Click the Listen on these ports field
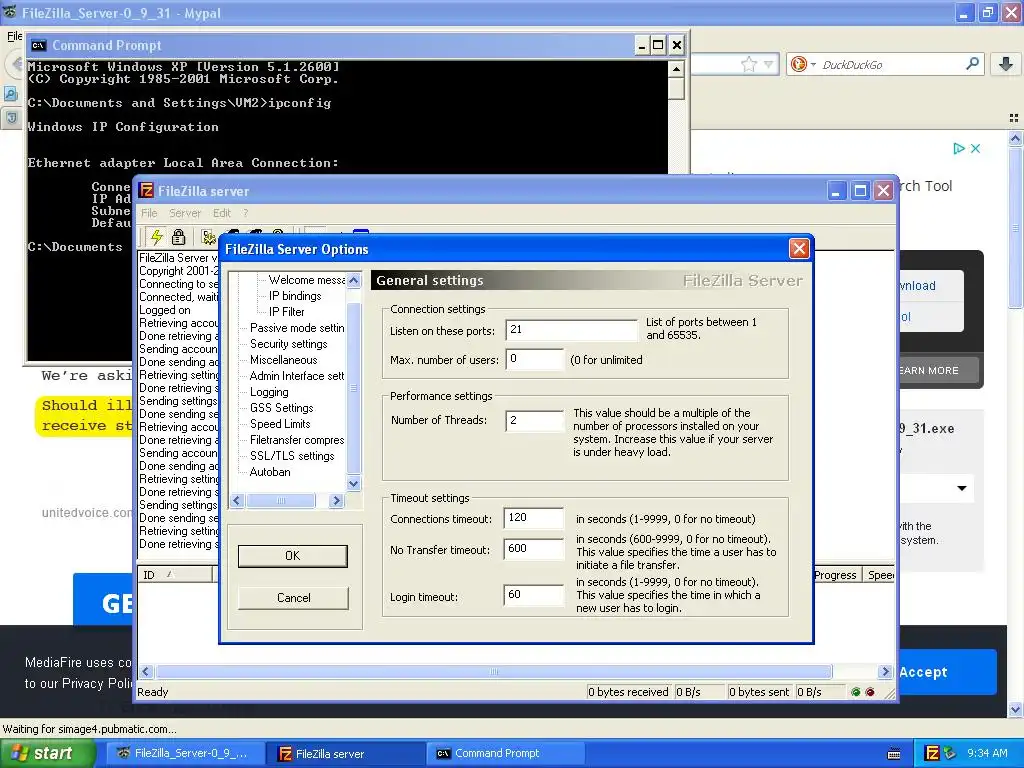1024x768 pixels. [571, 330]
